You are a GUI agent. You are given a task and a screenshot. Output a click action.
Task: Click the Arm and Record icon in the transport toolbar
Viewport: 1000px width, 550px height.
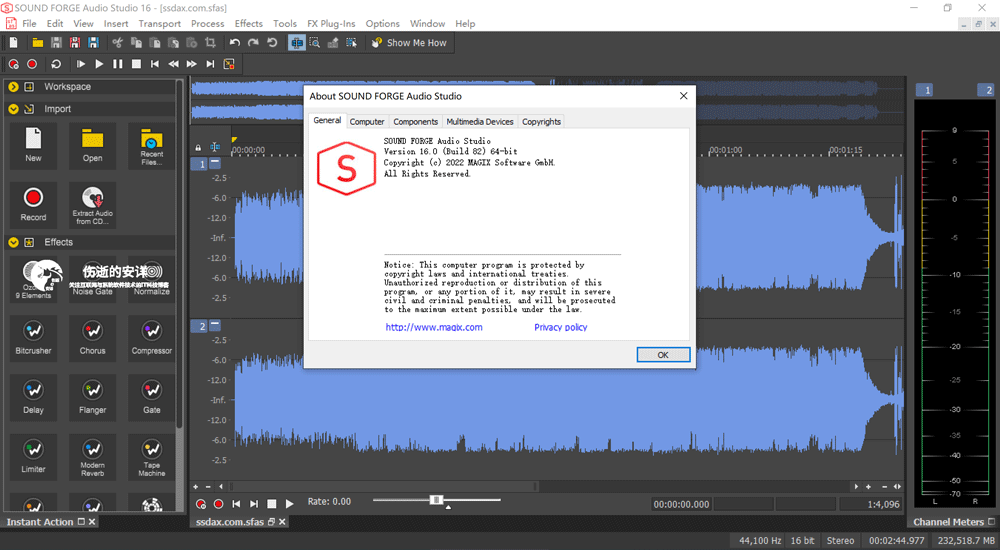coord(13,64)
